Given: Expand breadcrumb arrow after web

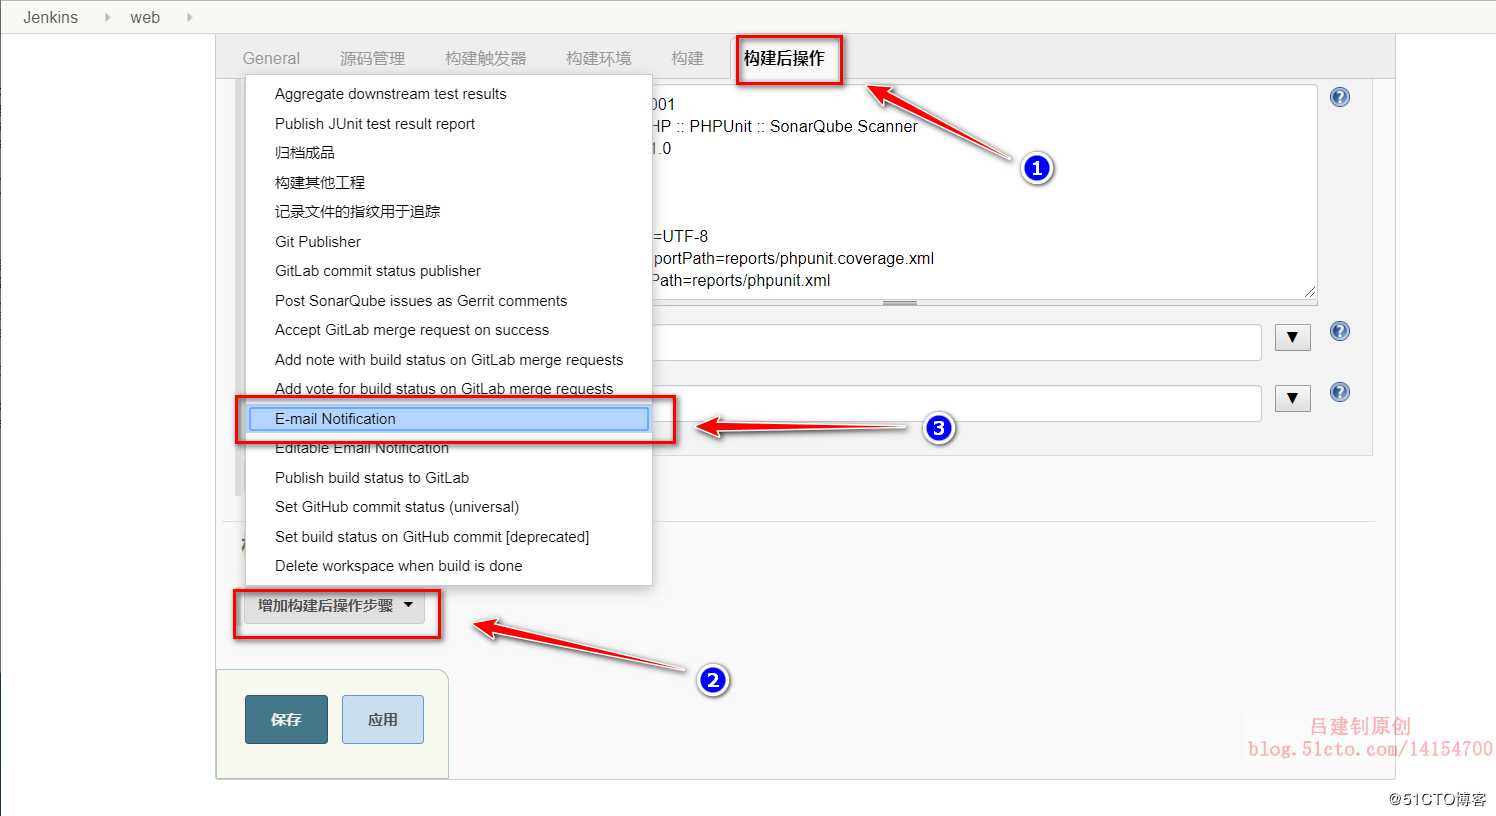Looking at the screenshot, I should click(189, 17).
